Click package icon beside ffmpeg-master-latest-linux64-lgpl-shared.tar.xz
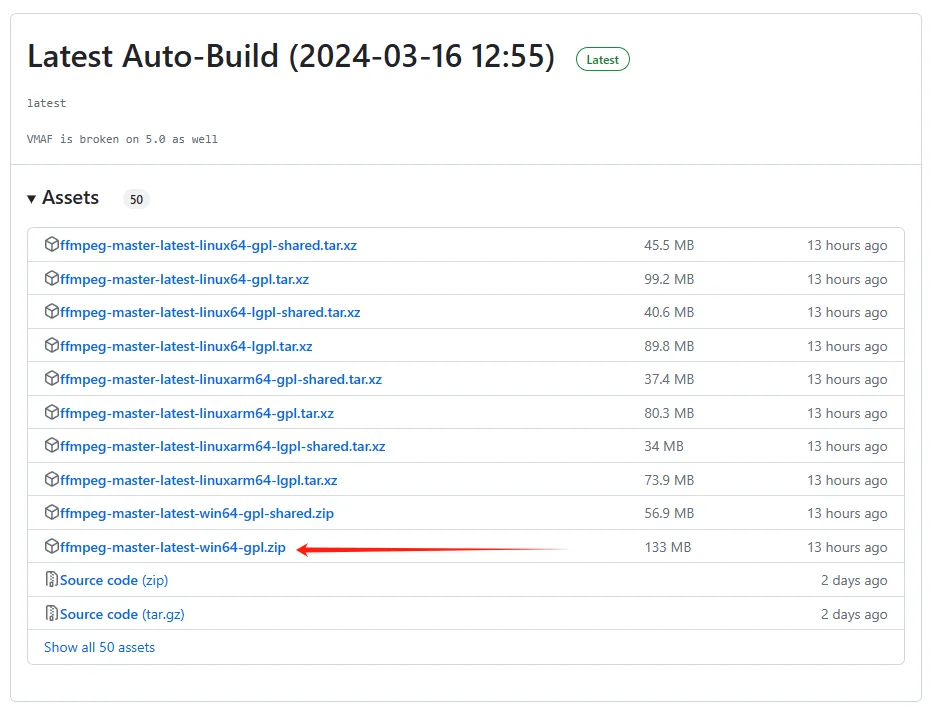This screenshot has width=937, height=711. click(x=52, y=312)
